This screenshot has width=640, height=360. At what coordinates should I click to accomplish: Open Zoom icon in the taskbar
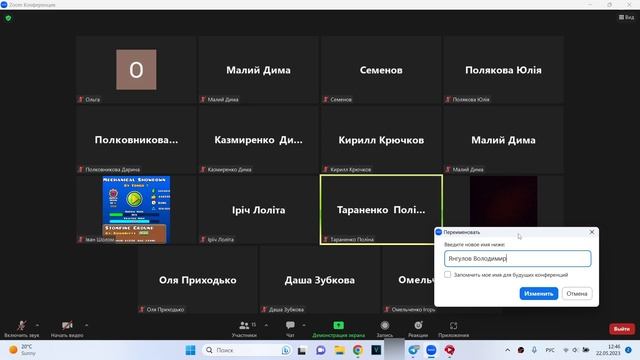[x=431, y=350]
